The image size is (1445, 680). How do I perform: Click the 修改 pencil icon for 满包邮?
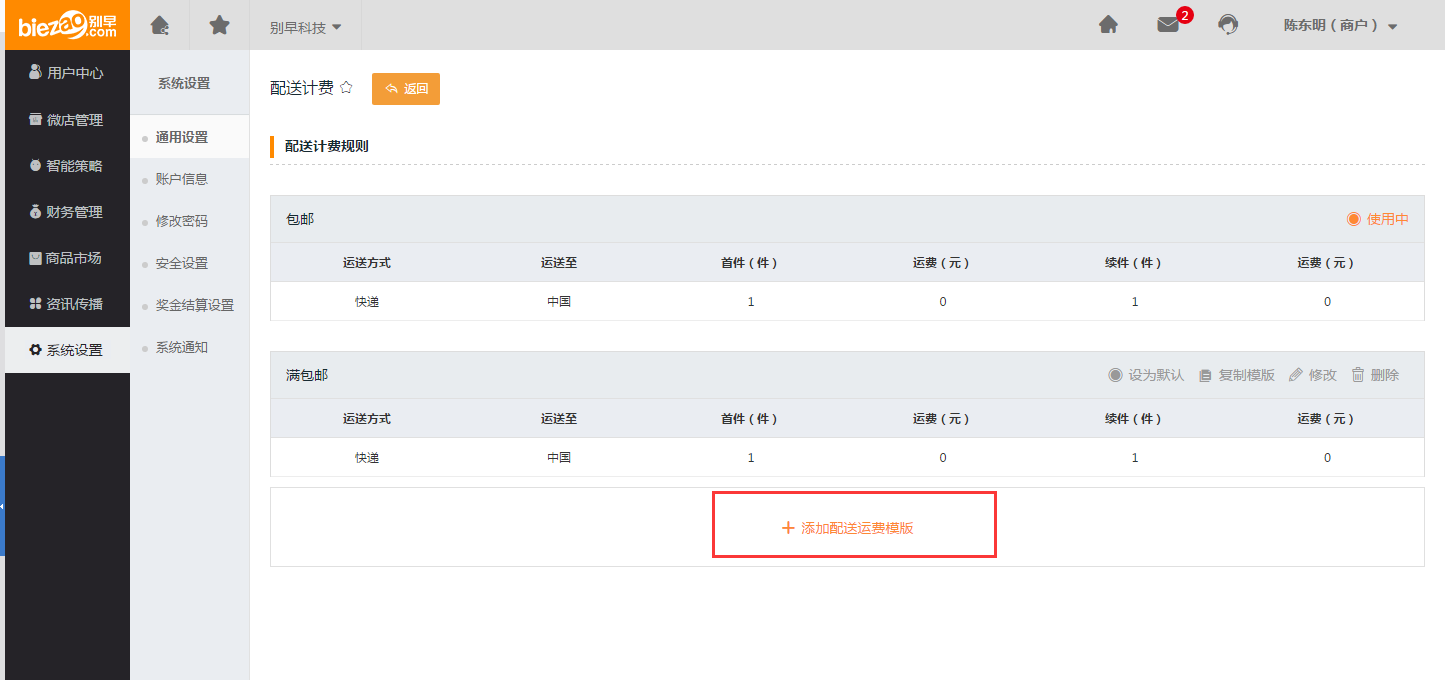(1296, 375)
